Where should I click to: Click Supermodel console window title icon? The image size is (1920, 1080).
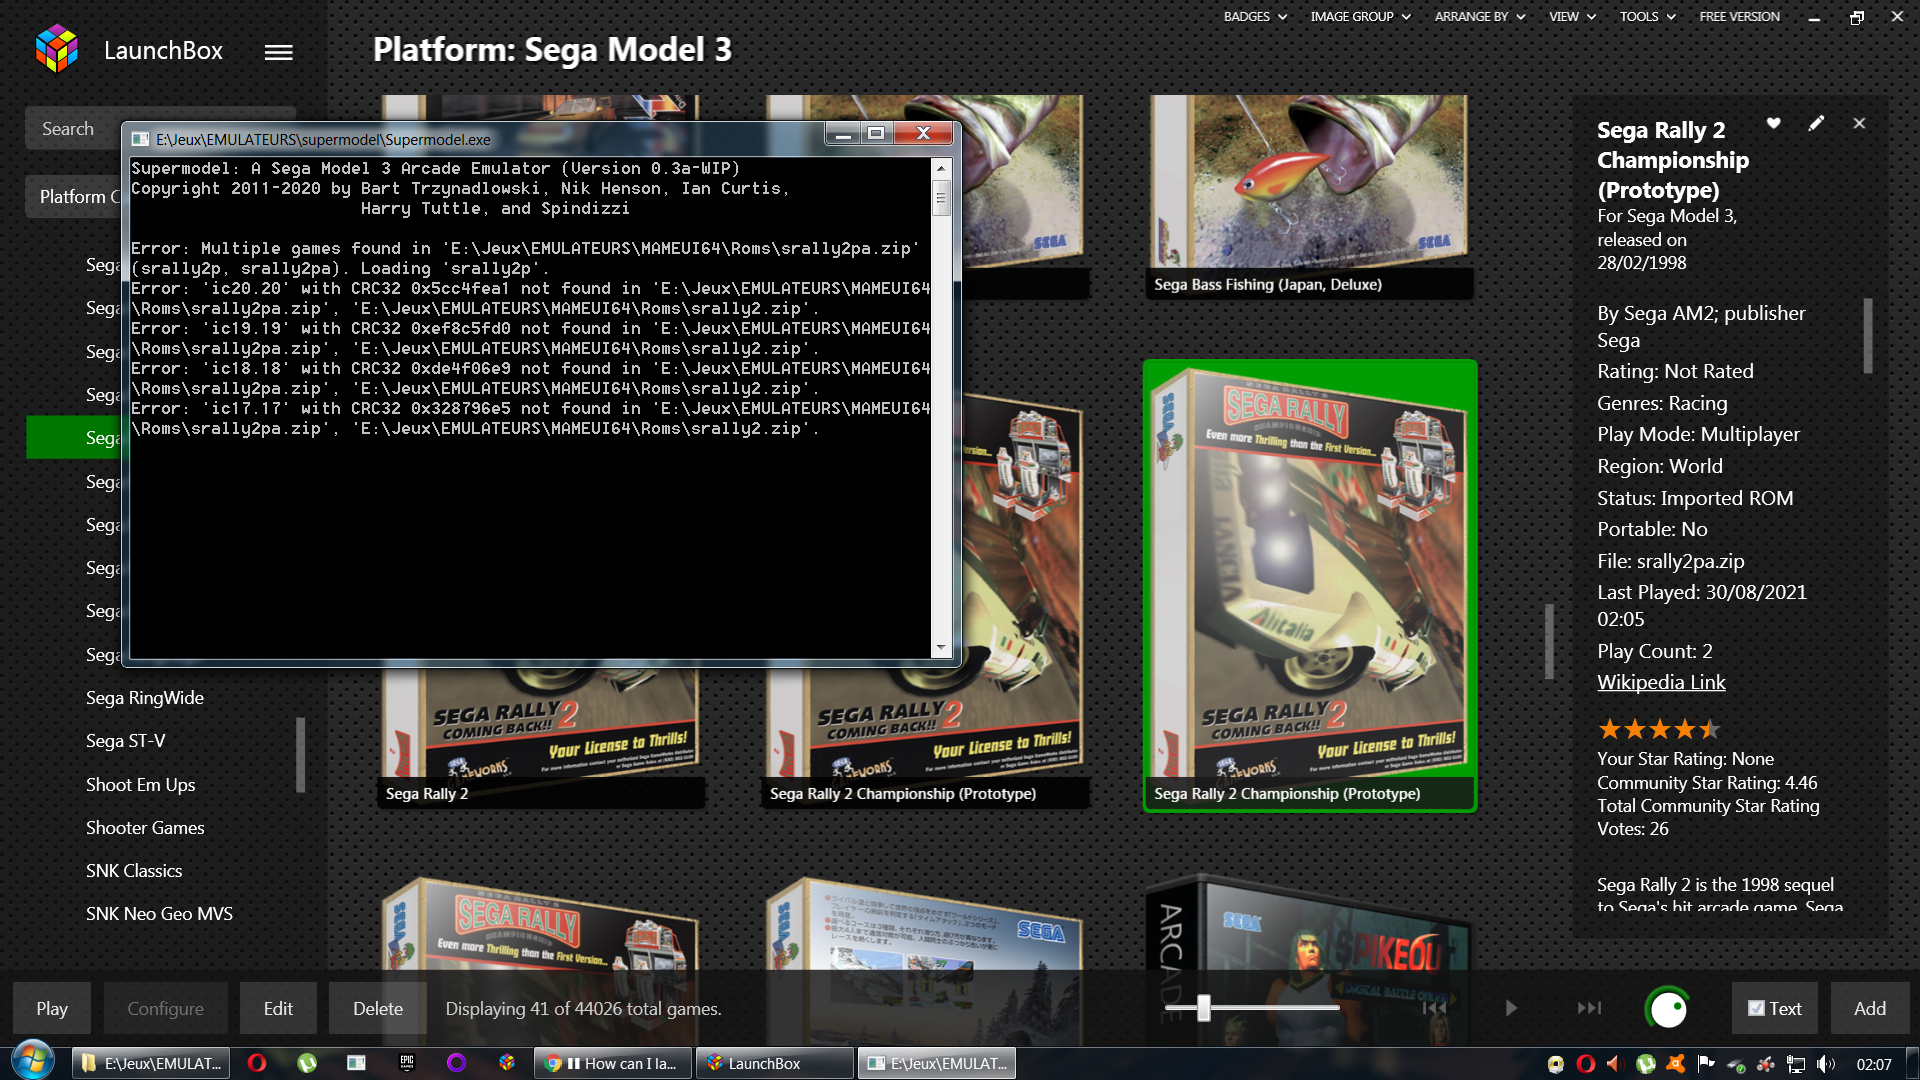point(141,139)
